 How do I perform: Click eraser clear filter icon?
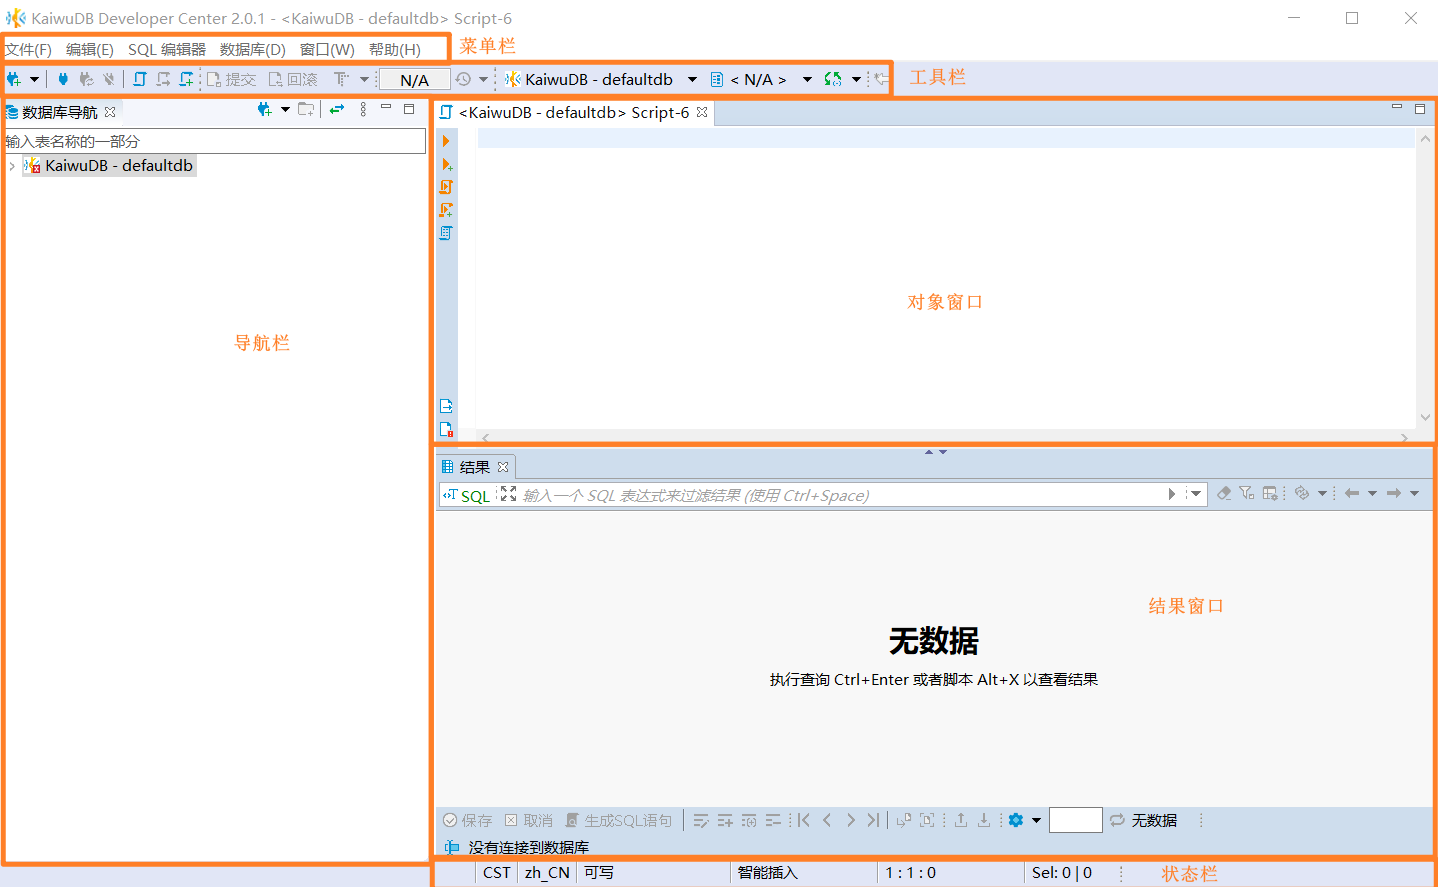[x=1223, y=493]
